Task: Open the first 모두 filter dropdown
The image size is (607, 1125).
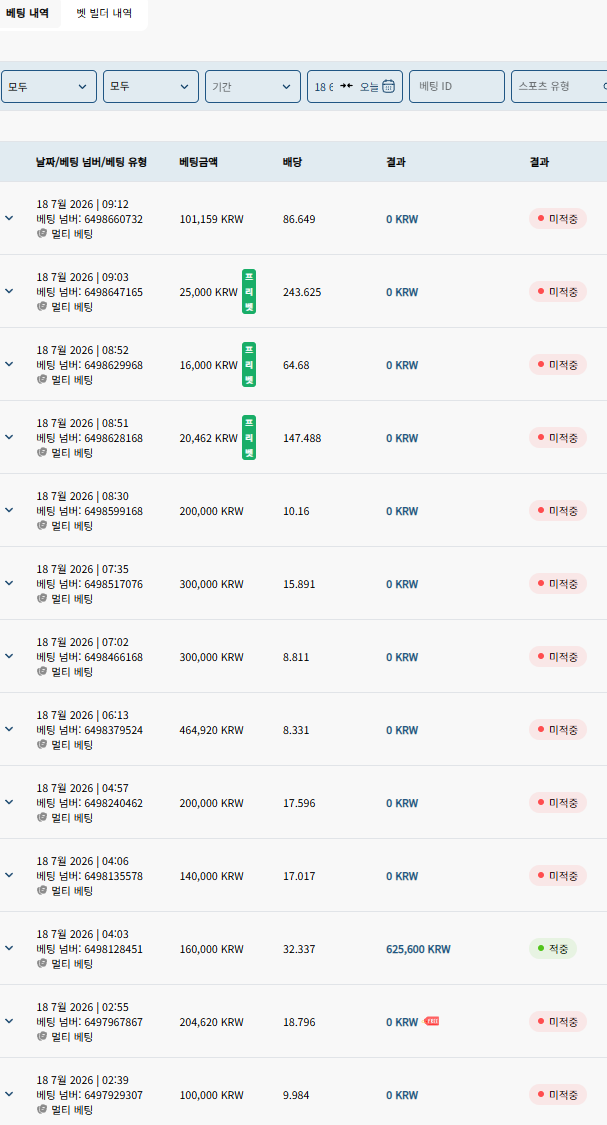Action: tap(49, 86)
